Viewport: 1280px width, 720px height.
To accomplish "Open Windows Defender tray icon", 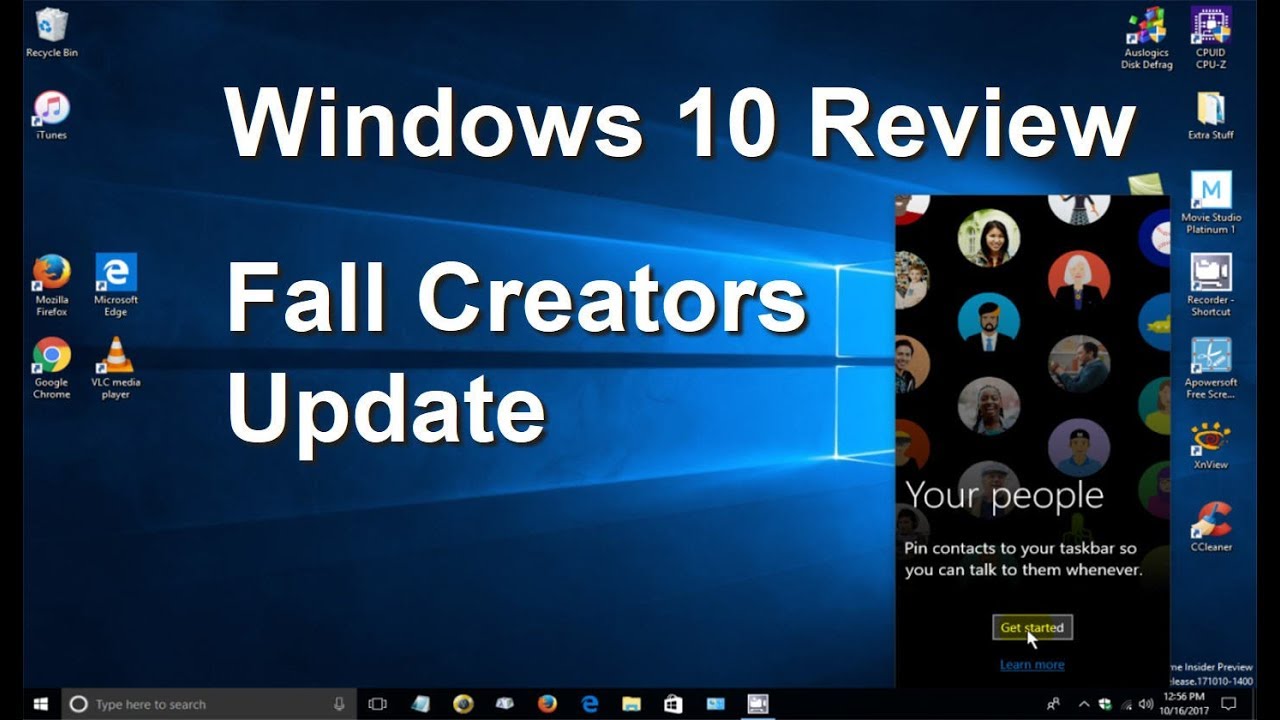I will click(x=1105, y=704).
